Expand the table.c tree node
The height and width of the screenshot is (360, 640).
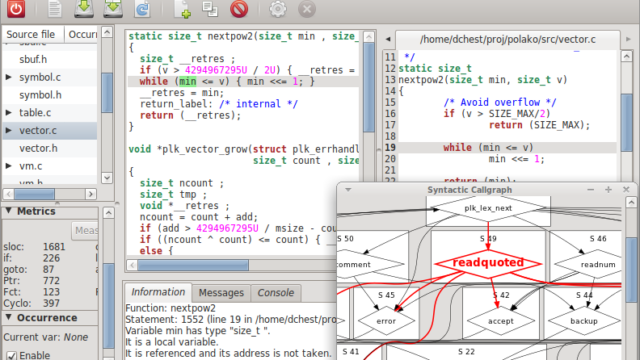pos(9,112)
